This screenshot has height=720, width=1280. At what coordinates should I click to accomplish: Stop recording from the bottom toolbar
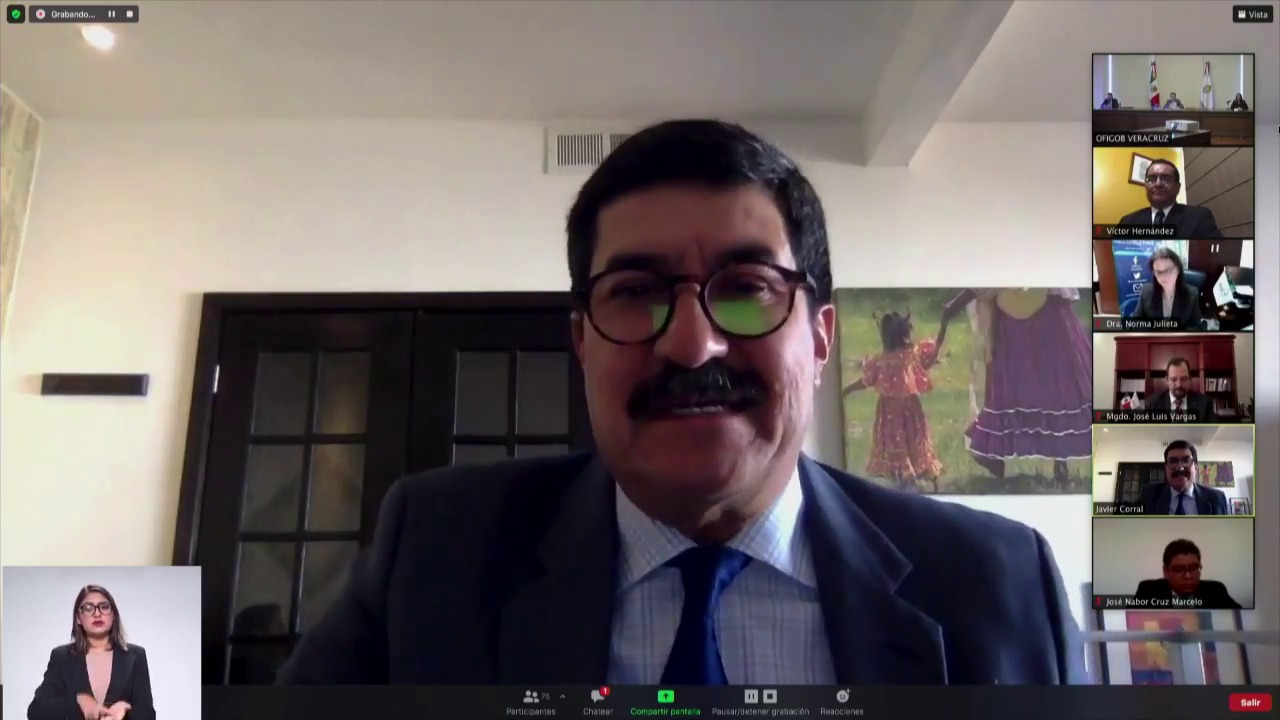click(x=770, y=696)
